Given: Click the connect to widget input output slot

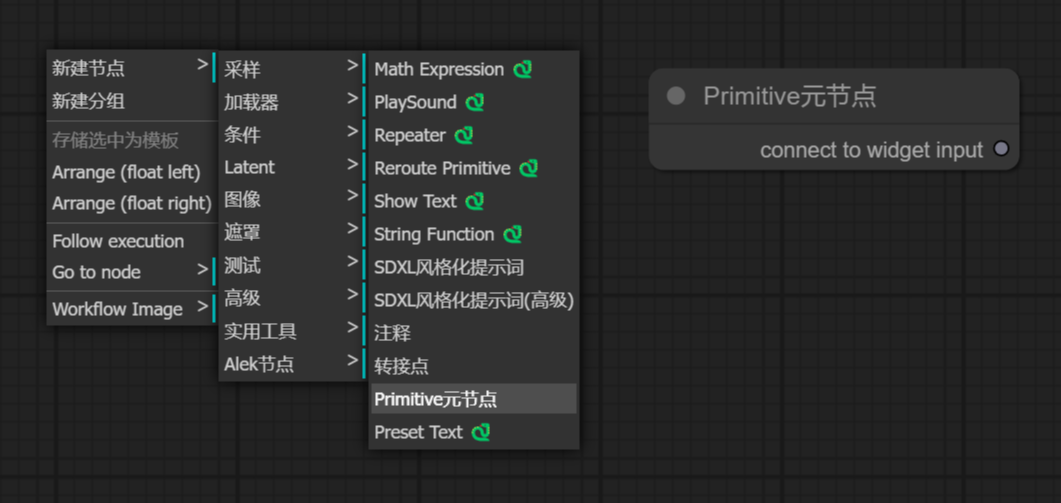Looking at the screenshot, I should [1001, 149].
